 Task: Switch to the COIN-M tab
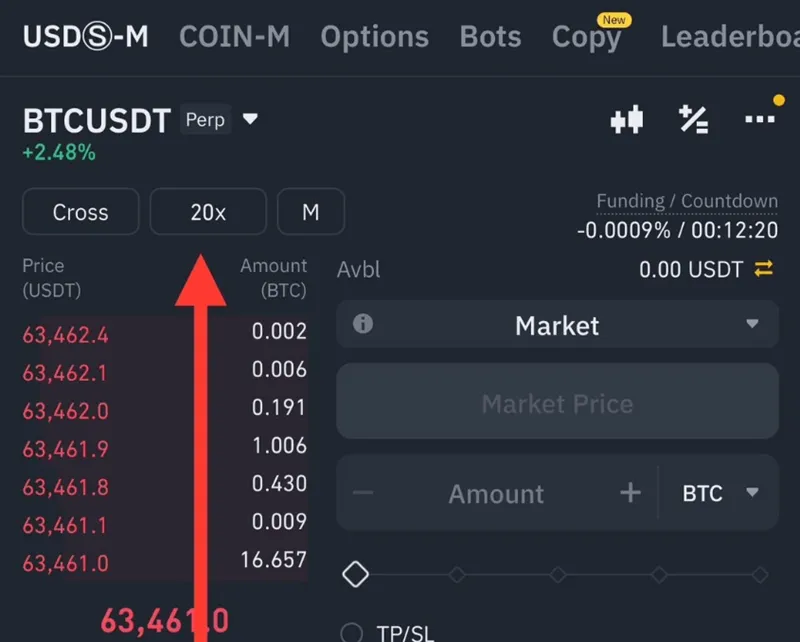[x=234, y=37]
